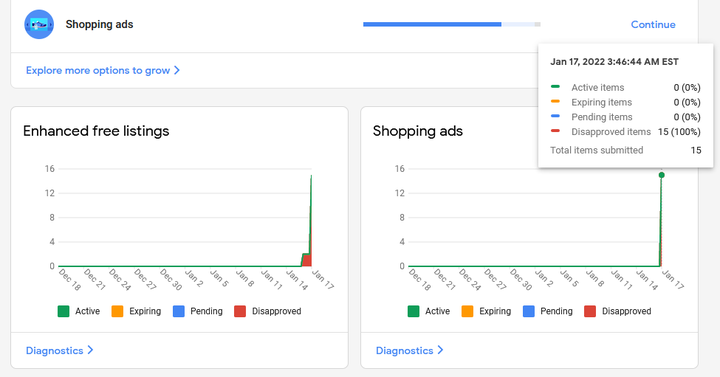
Task: Click Disapproved items row in tooltip
Action: pyautogui.click(x=625, y=132)
